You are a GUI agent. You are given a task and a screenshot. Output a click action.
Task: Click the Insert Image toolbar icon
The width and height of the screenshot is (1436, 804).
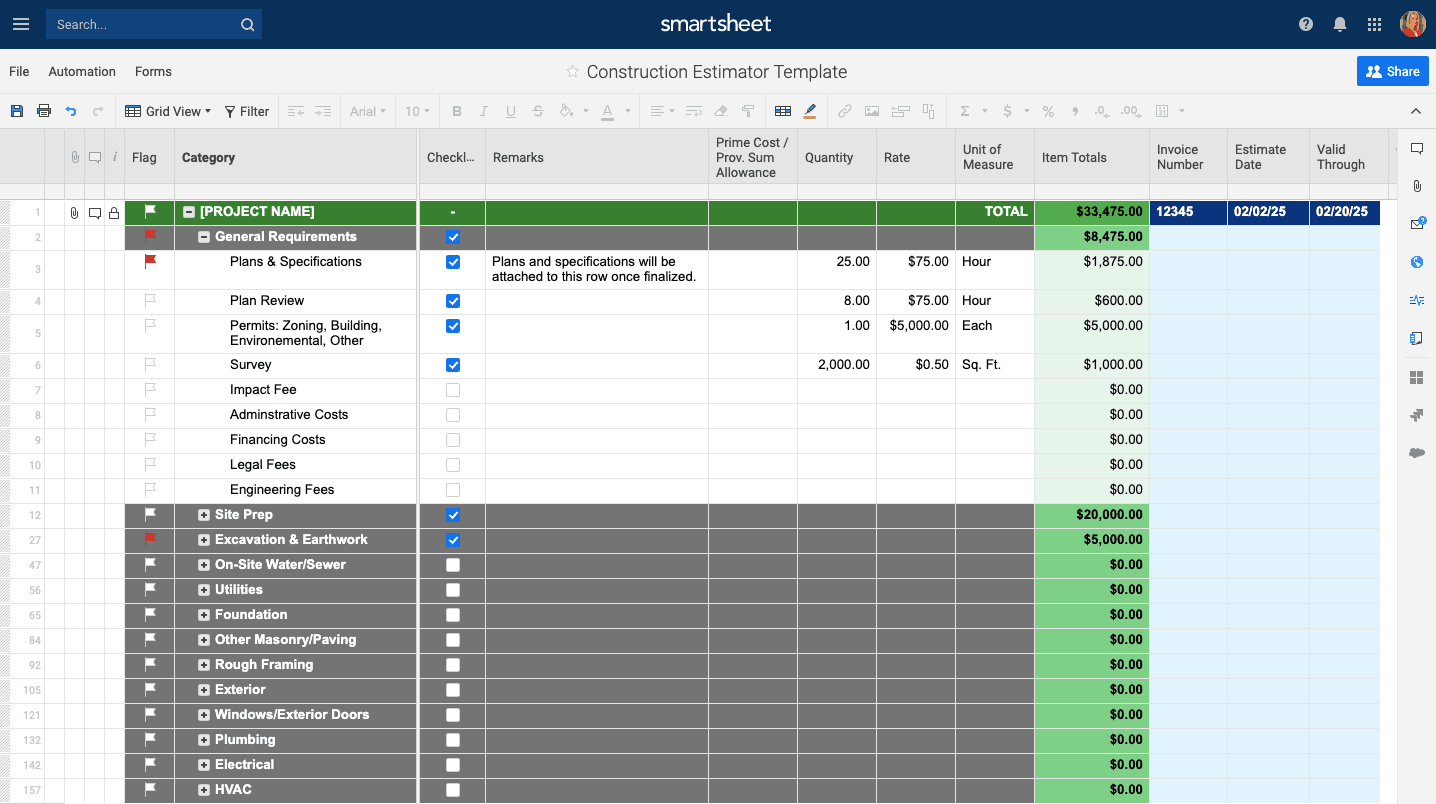[872, 111]
